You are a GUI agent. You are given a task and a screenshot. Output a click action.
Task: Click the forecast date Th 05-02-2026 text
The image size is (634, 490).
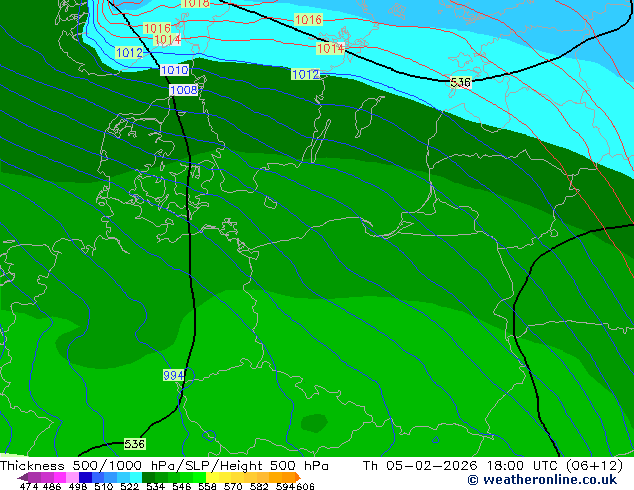420,466
